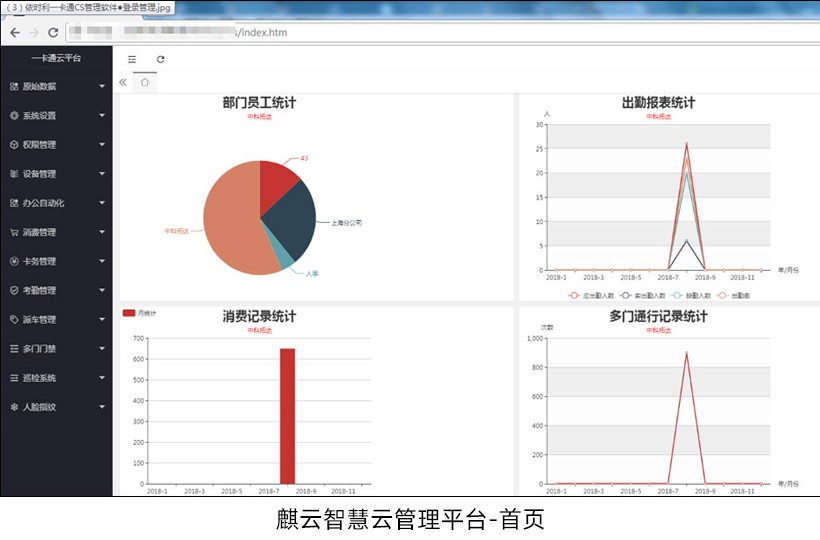Open the home tab icon
Viewport: 820px width, 540px height.
click(145, 83)
